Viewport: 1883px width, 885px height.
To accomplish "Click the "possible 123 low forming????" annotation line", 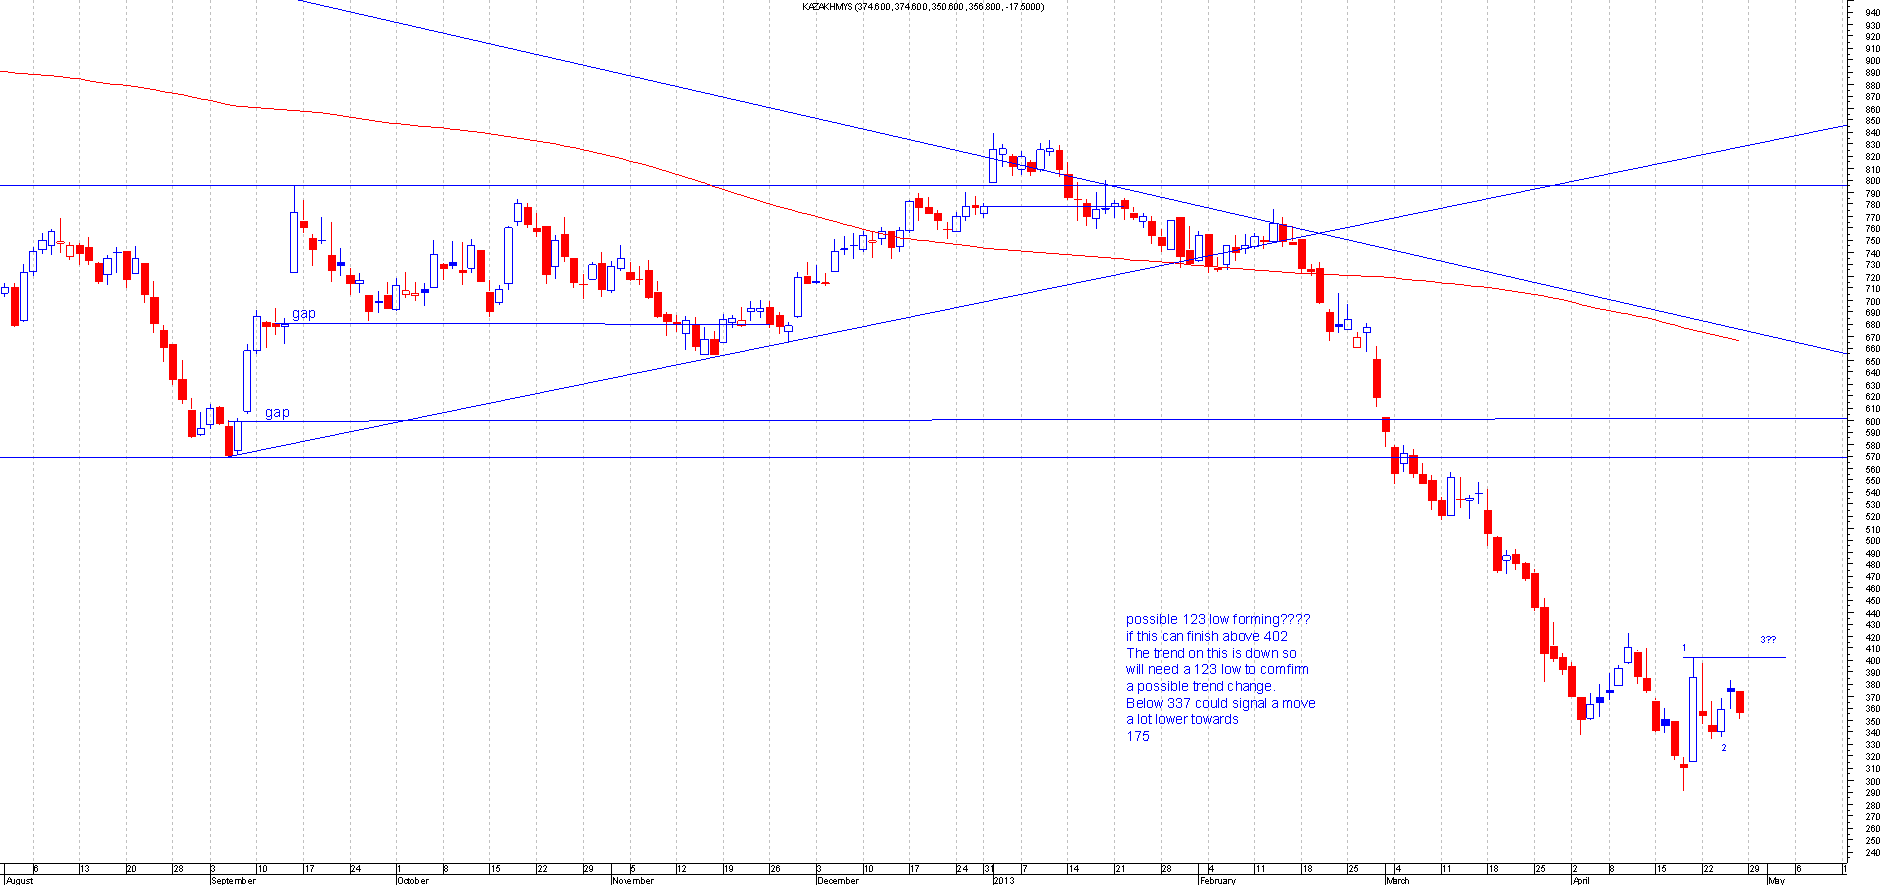I will [x=1217, y=619].
